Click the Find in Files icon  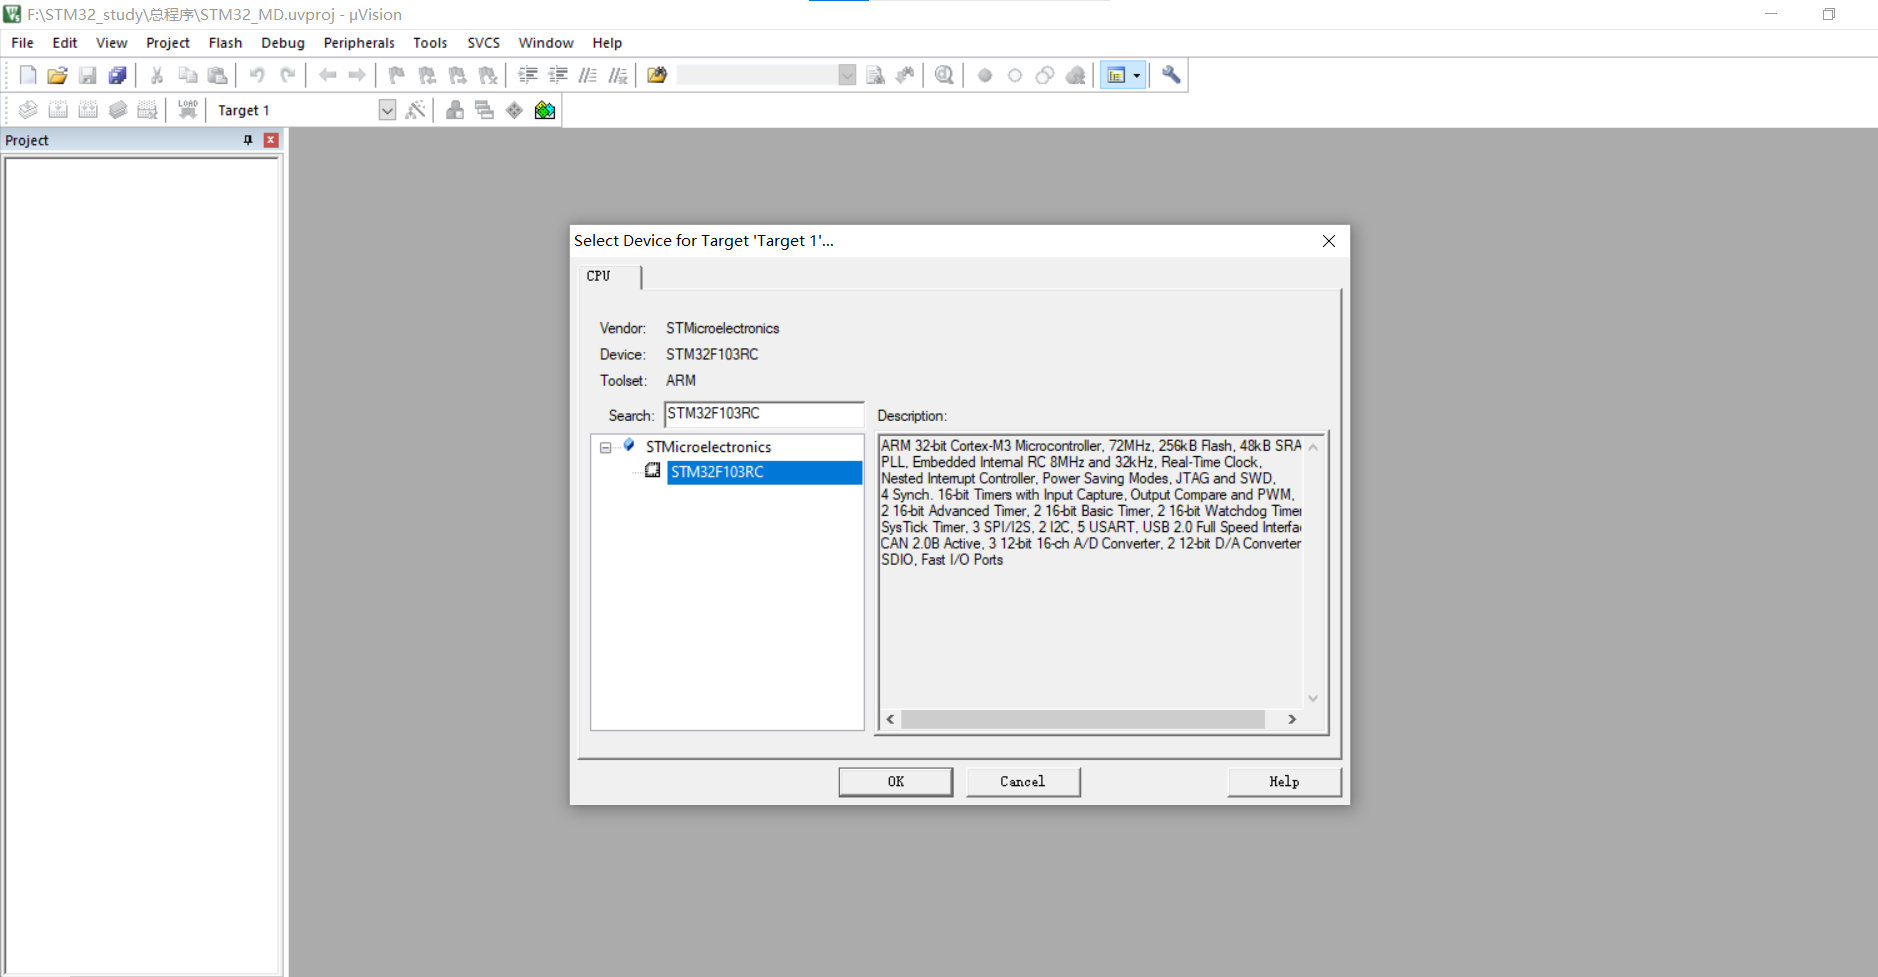[x=657, y=75]
